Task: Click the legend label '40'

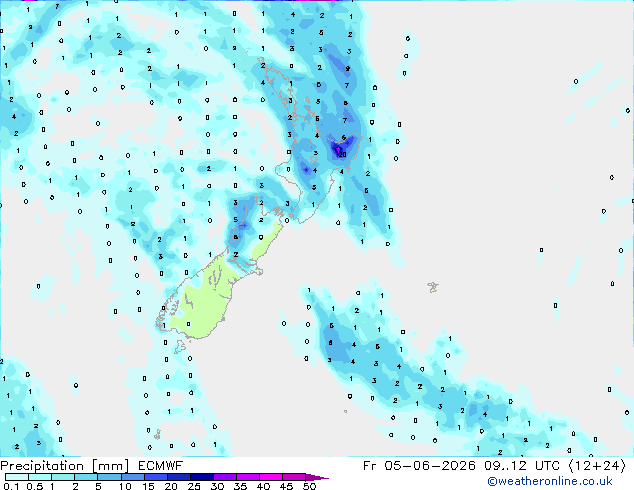Action: (x=263, y=486)
